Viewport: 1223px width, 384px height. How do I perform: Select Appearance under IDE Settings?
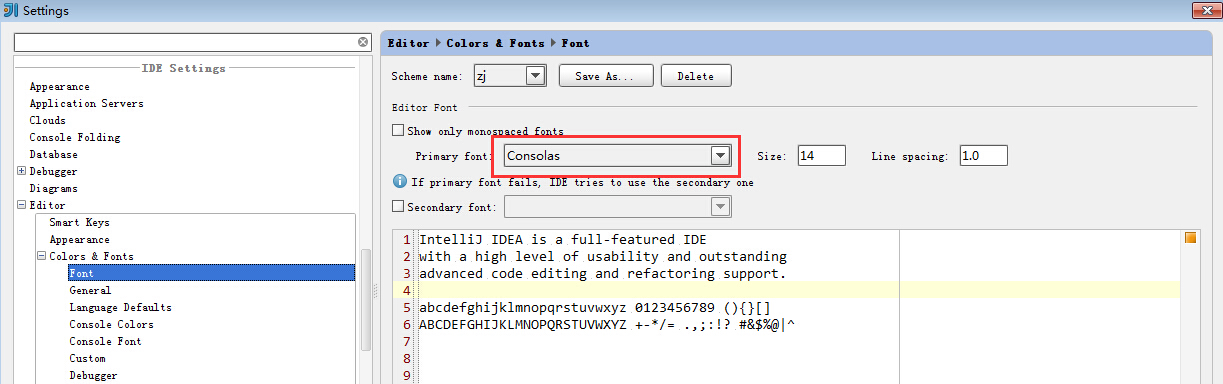[59, 87]
